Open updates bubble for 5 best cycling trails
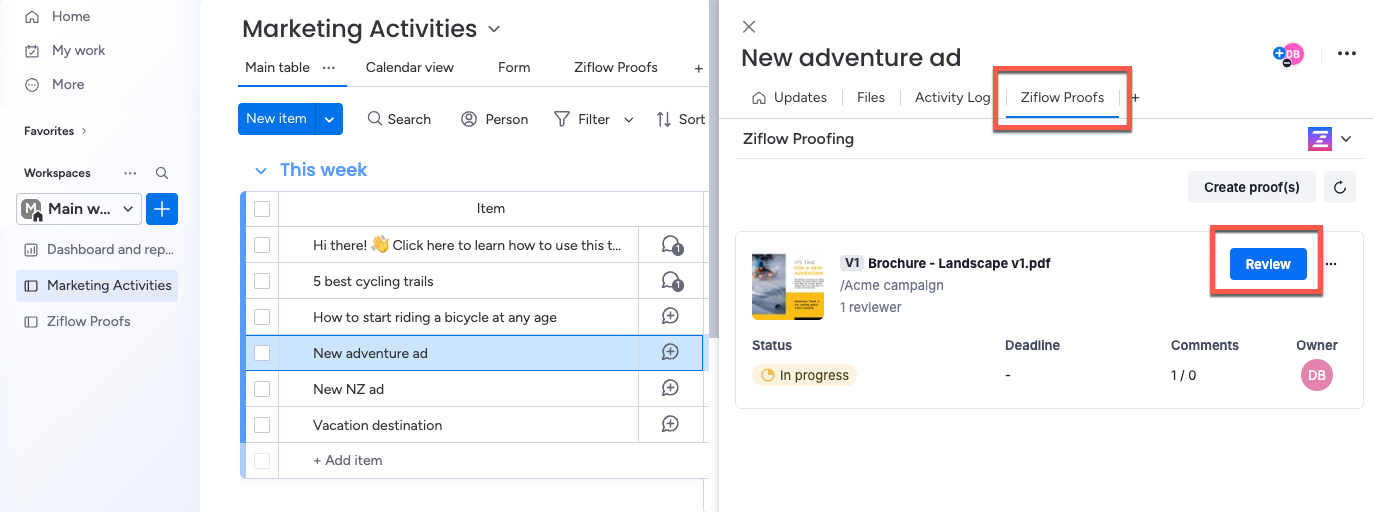Screen dimensions: 1373x512 (671, 282)
